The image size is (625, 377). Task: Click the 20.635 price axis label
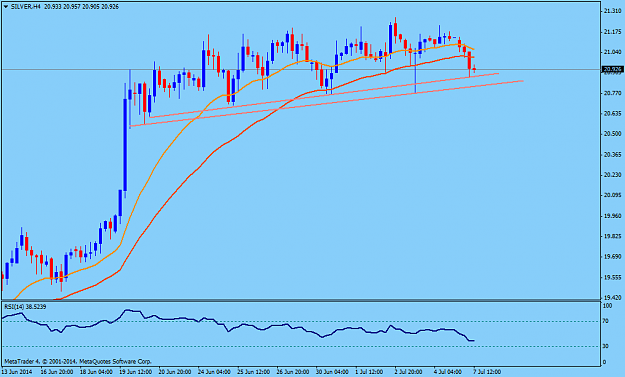click(x=612, y=113)
